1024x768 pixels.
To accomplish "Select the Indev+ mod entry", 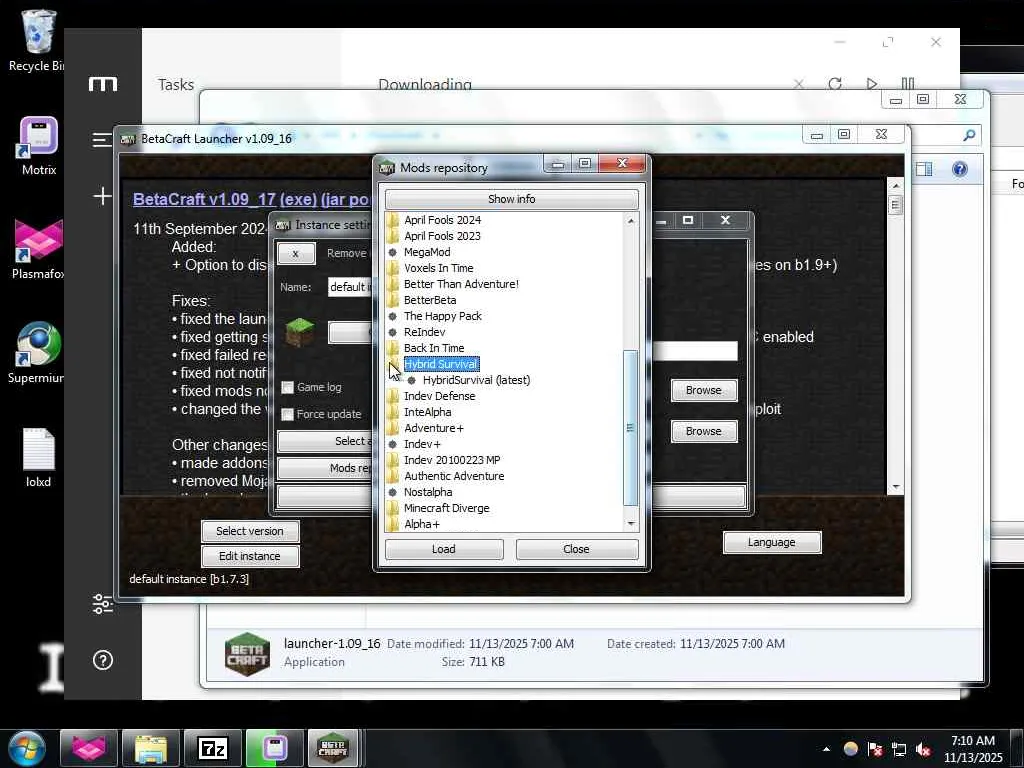I will [422, 444].
